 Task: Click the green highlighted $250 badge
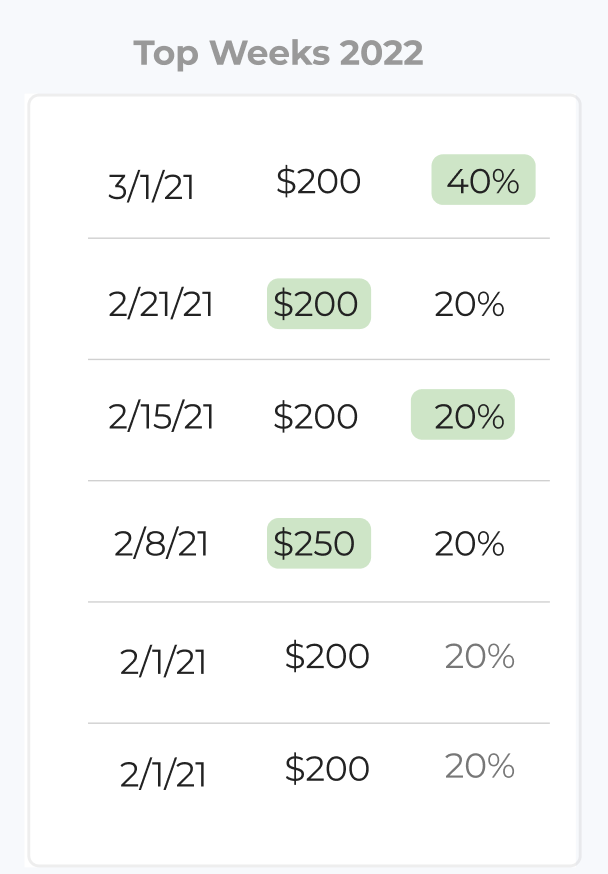tap(318, 543)
